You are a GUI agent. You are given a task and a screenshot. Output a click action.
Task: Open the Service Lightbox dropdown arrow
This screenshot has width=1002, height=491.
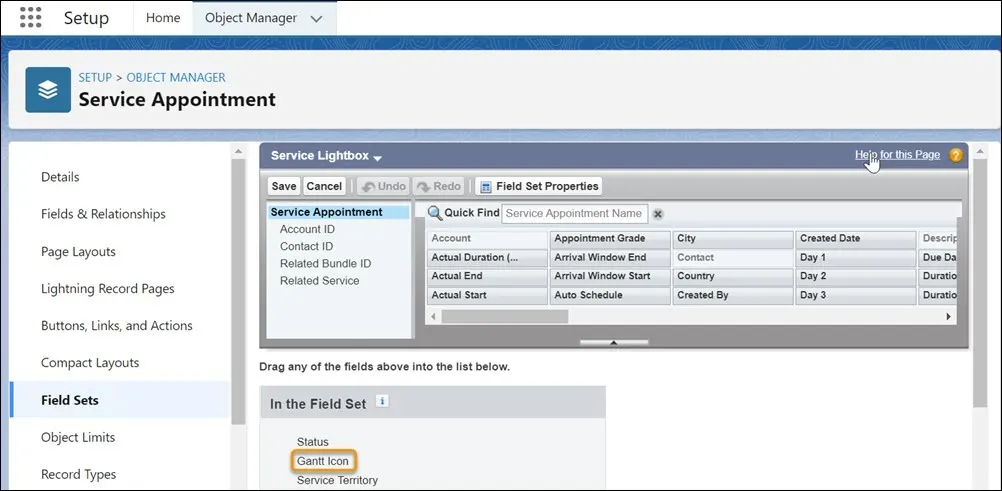click(x=378, y=158)
